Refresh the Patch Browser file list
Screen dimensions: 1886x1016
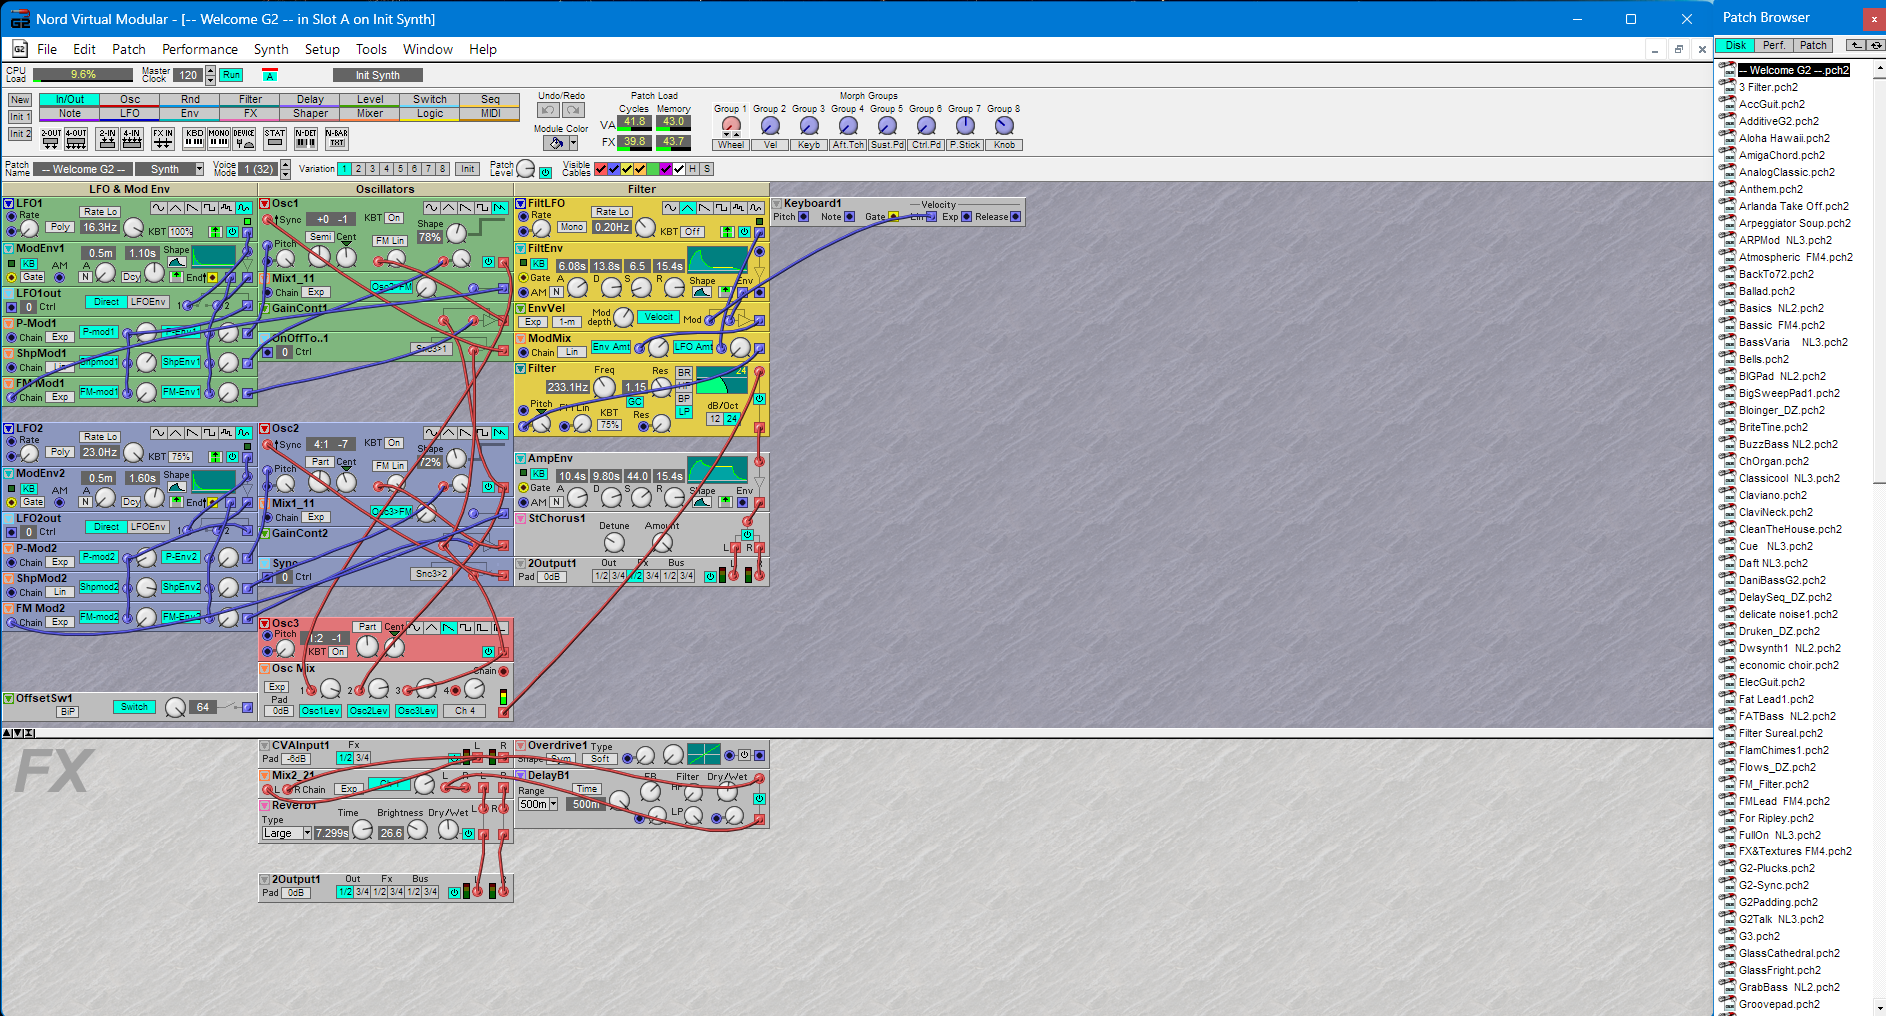tap(1877, 45)
